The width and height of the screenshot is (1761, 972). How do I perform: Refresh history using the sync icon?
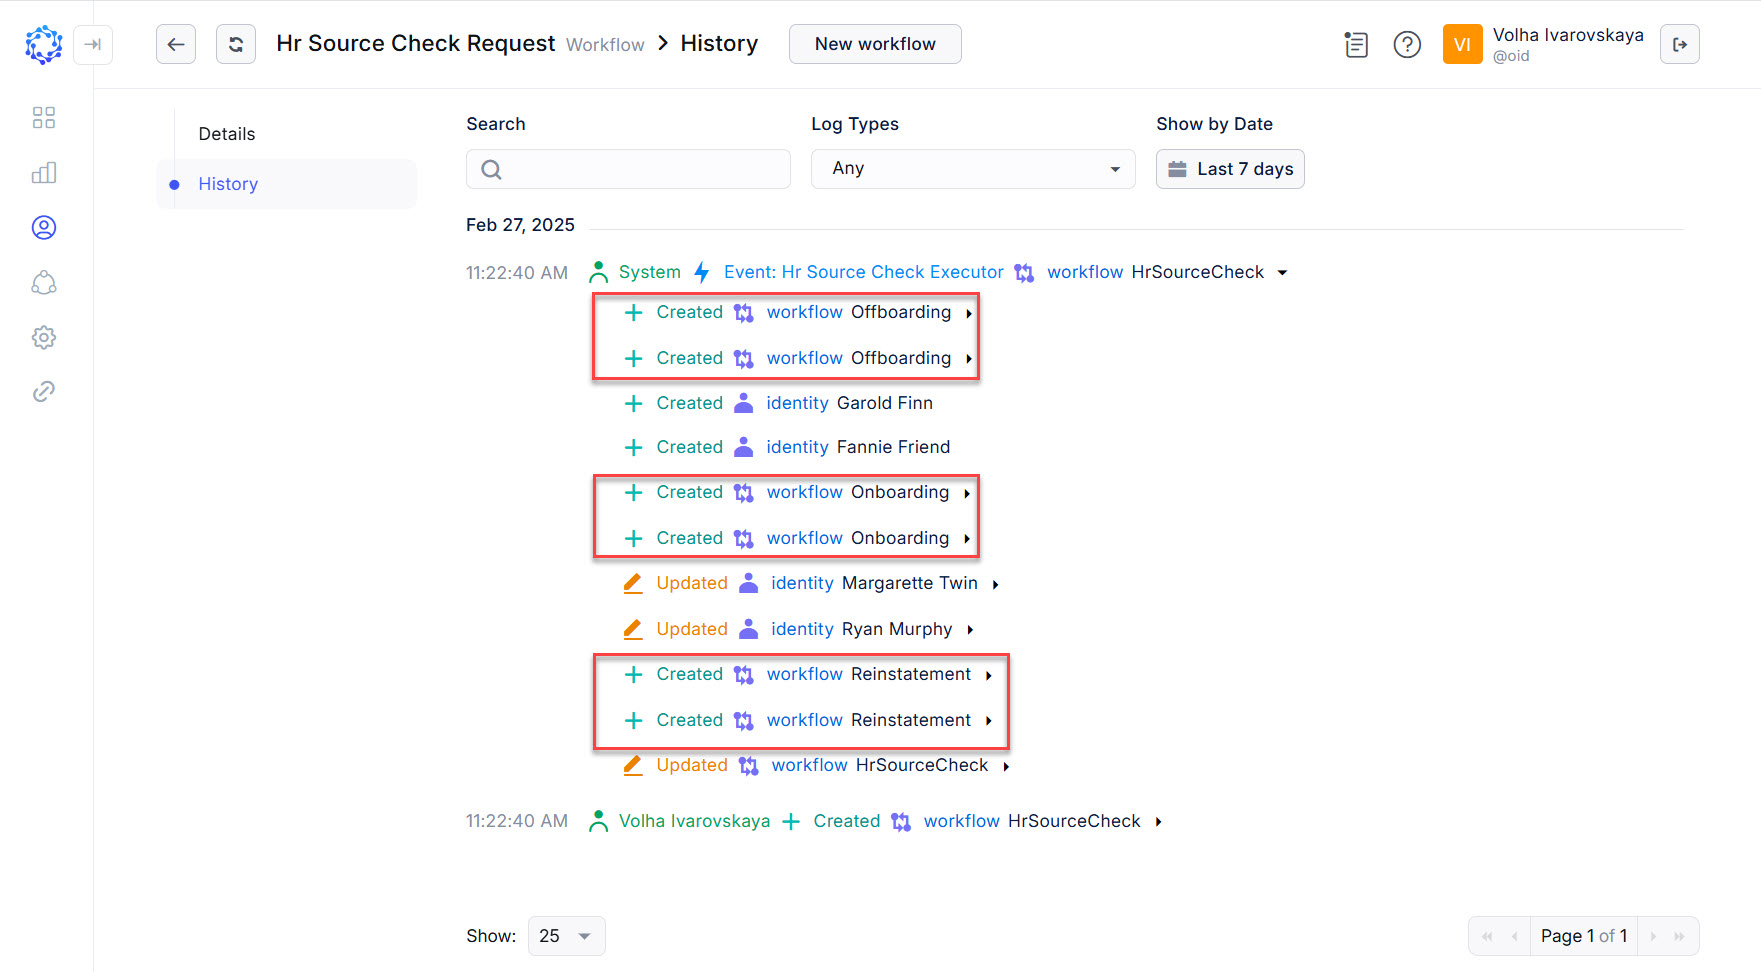[x=235, y=44]
